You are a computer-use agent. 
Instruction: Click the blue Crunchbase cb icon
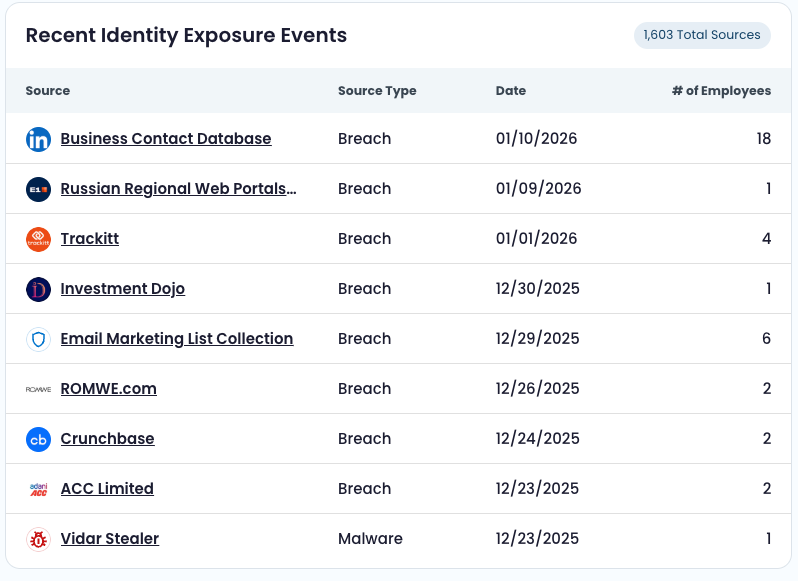point(38,439)
